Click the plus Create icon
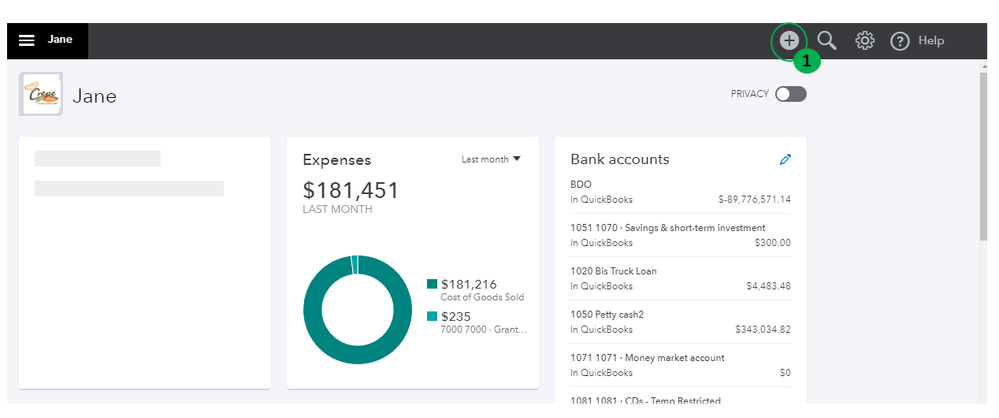Screen dimensions: 999x418 789,41
